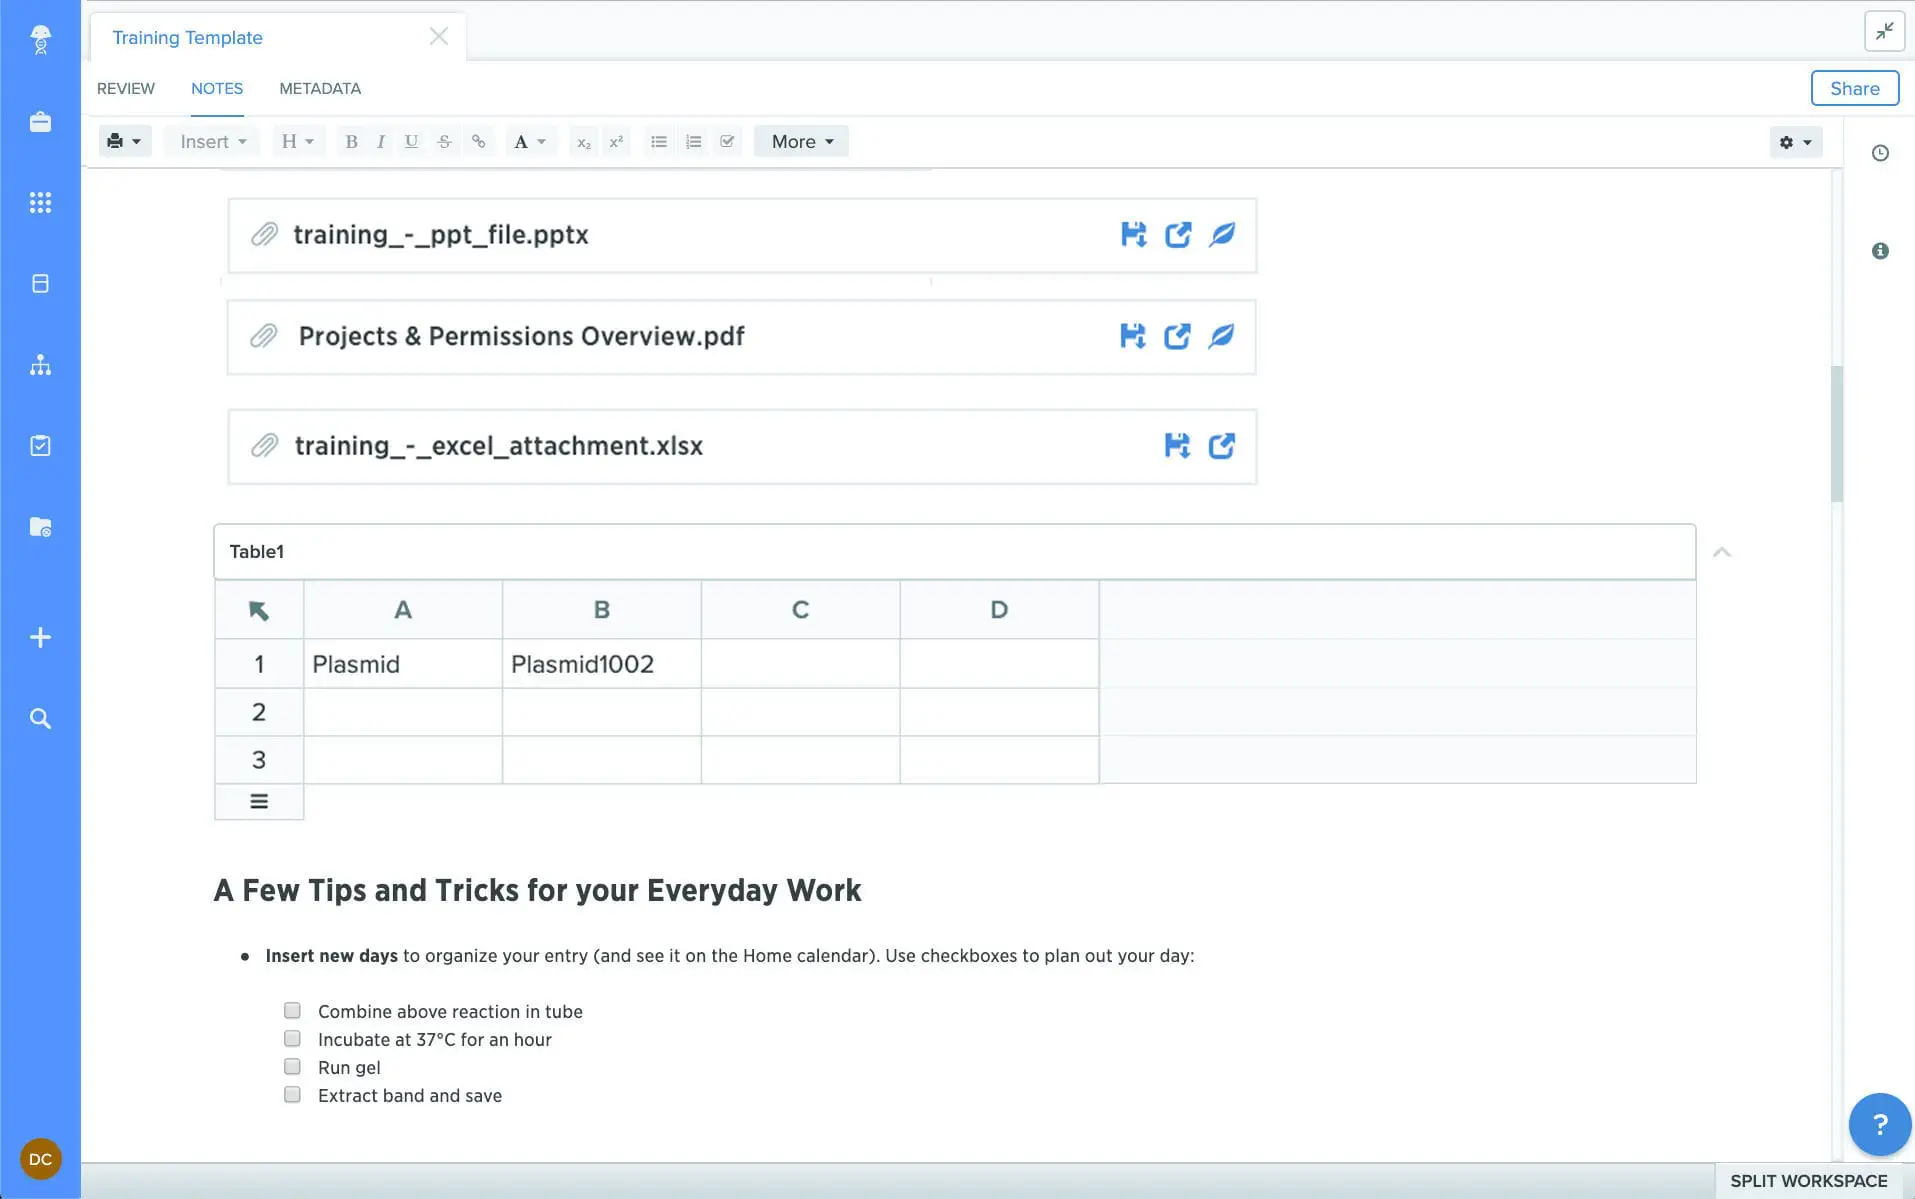Click the plus create icon in sidebar
The height and width of the screenshot is (1199, 1915).
(x=40, y=638)
